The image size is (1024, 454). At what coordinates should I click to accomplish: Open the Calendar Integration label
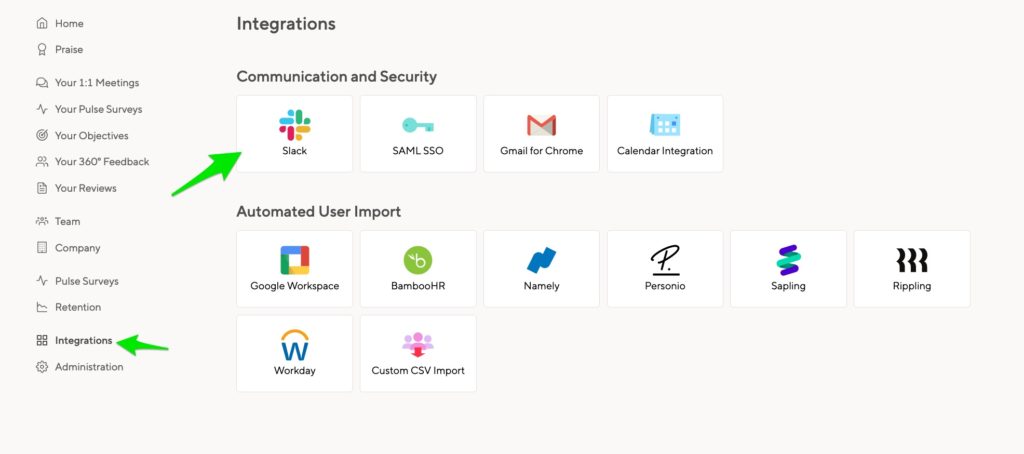665,151
